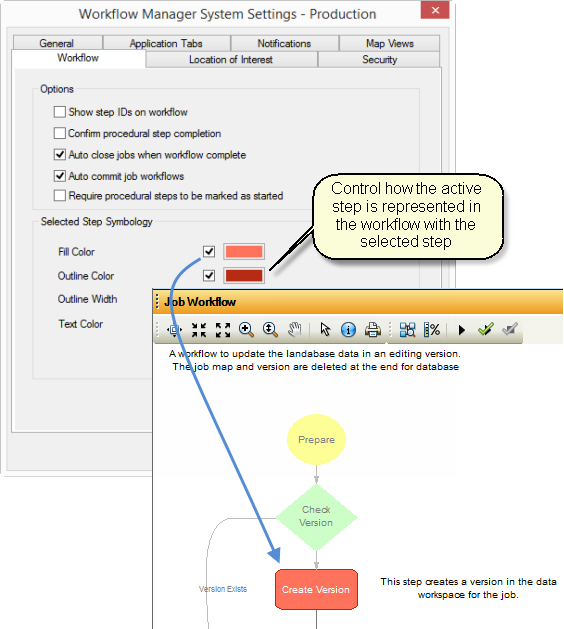The width and height of the screenshot is (564, 629).
Task: Select the zoom in magnifier tool
Action: tap(246, 330)
